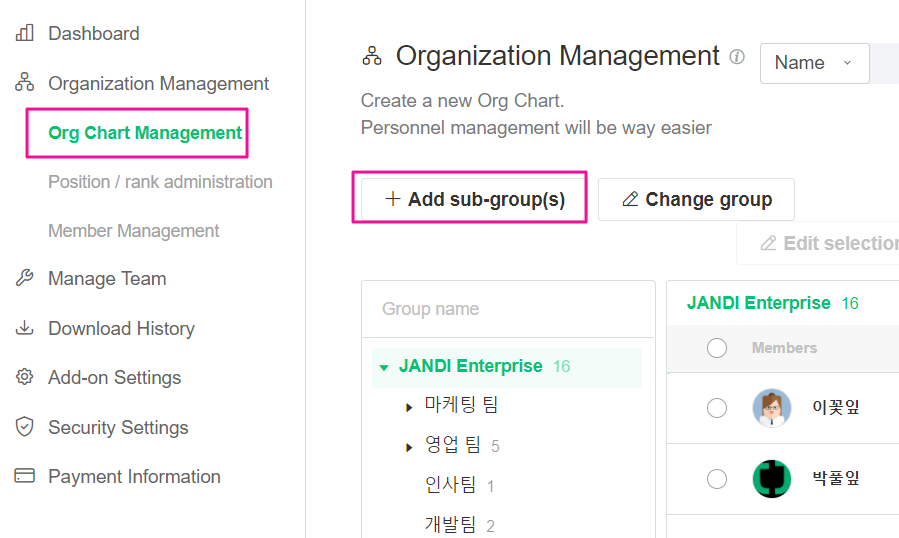The height and width of the screenshot is (538, 899).
Task: Click the Add-on Settings gear icon
Action: coord(25,377)
